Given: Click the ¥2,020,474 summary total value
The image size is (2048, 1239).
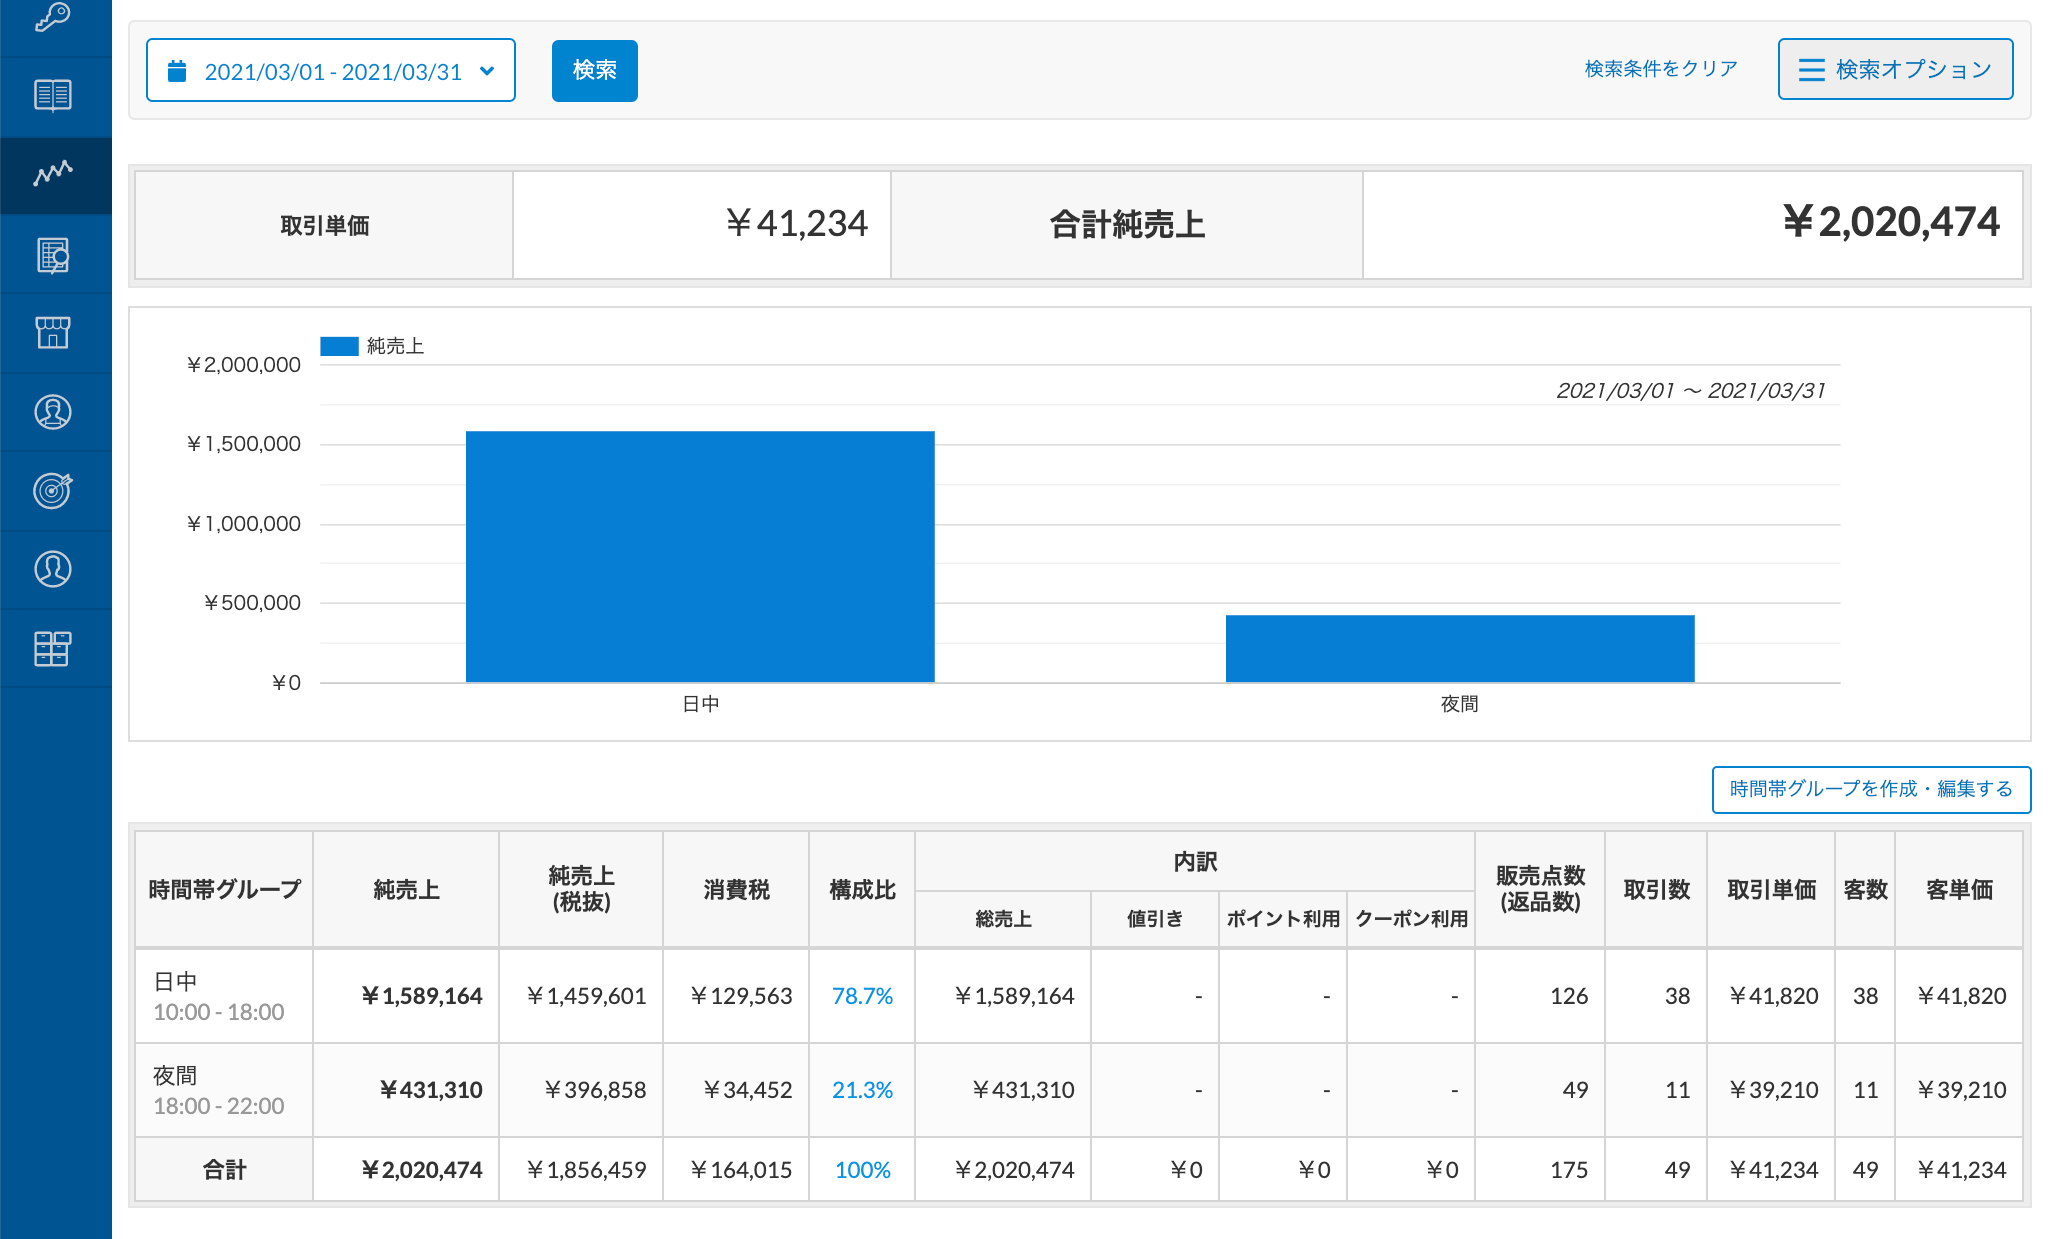Looking at the screenshot, I should click(1890, 222).
